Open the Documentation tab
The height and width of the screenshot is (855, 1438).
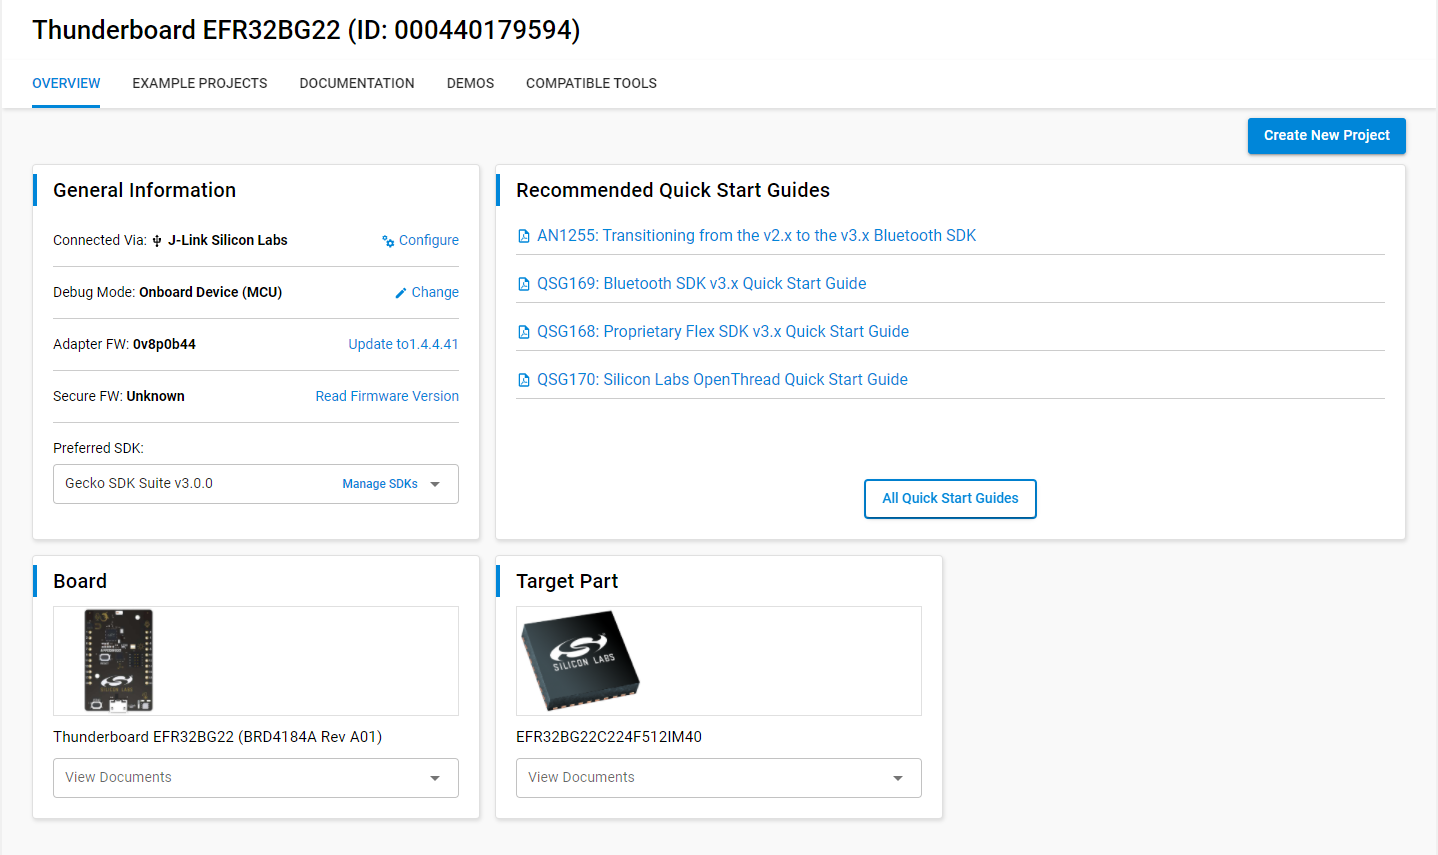click(x=357, y=83)
